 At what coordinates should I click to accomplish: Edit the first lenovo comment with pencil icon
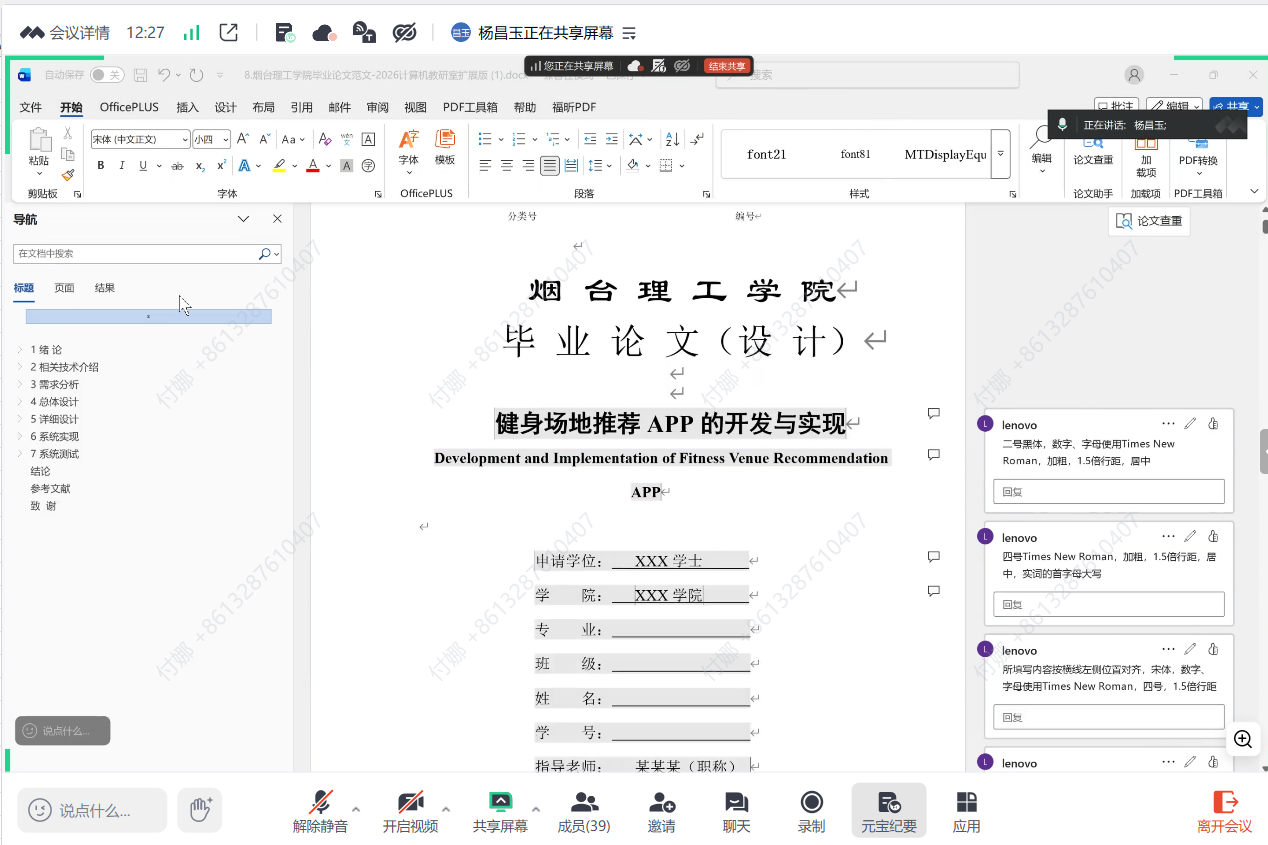coord(1190,423)
